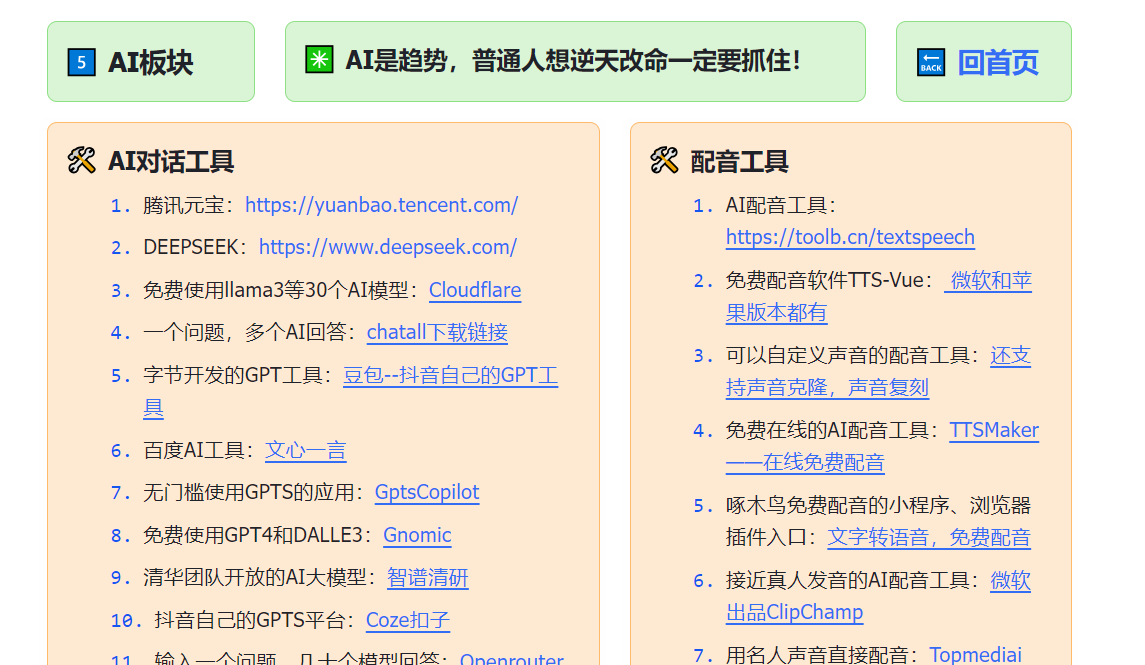Click the blue "5" badge in AI板块 header
The width and height of the screenshot is (1145, 665).
point(80,62)
